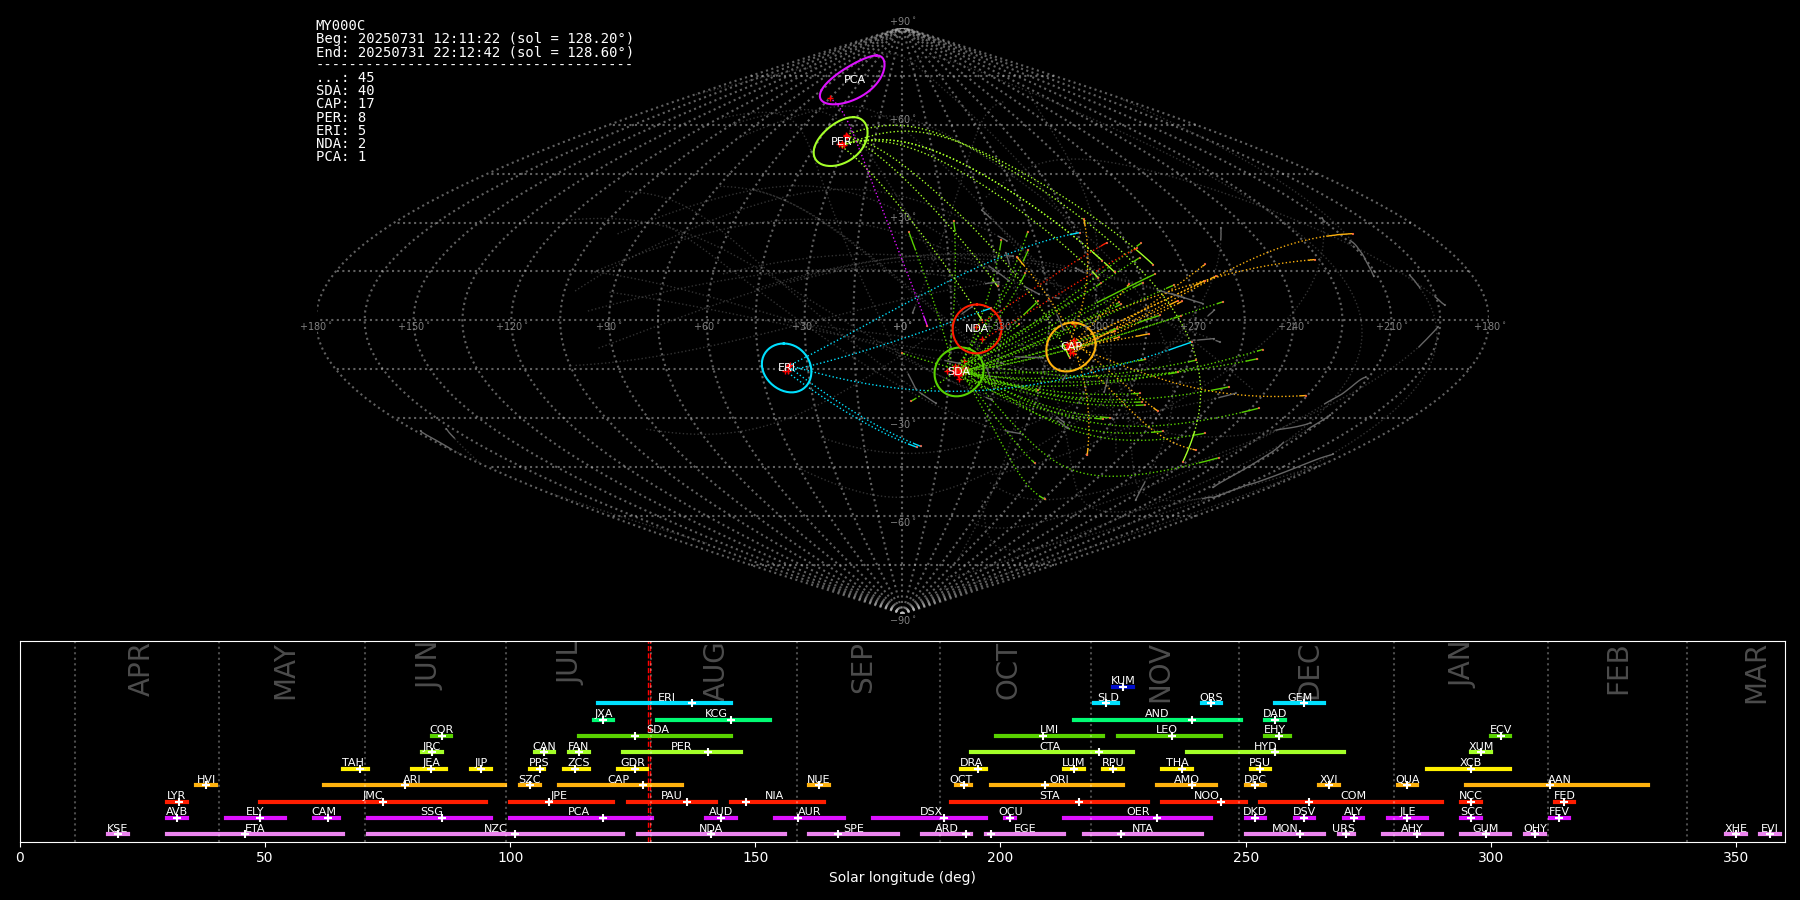Select the red NDA radiant circle on sky map
This screenshot has height=900, width=1800.
pyautogui.click(x=977, y=329)
